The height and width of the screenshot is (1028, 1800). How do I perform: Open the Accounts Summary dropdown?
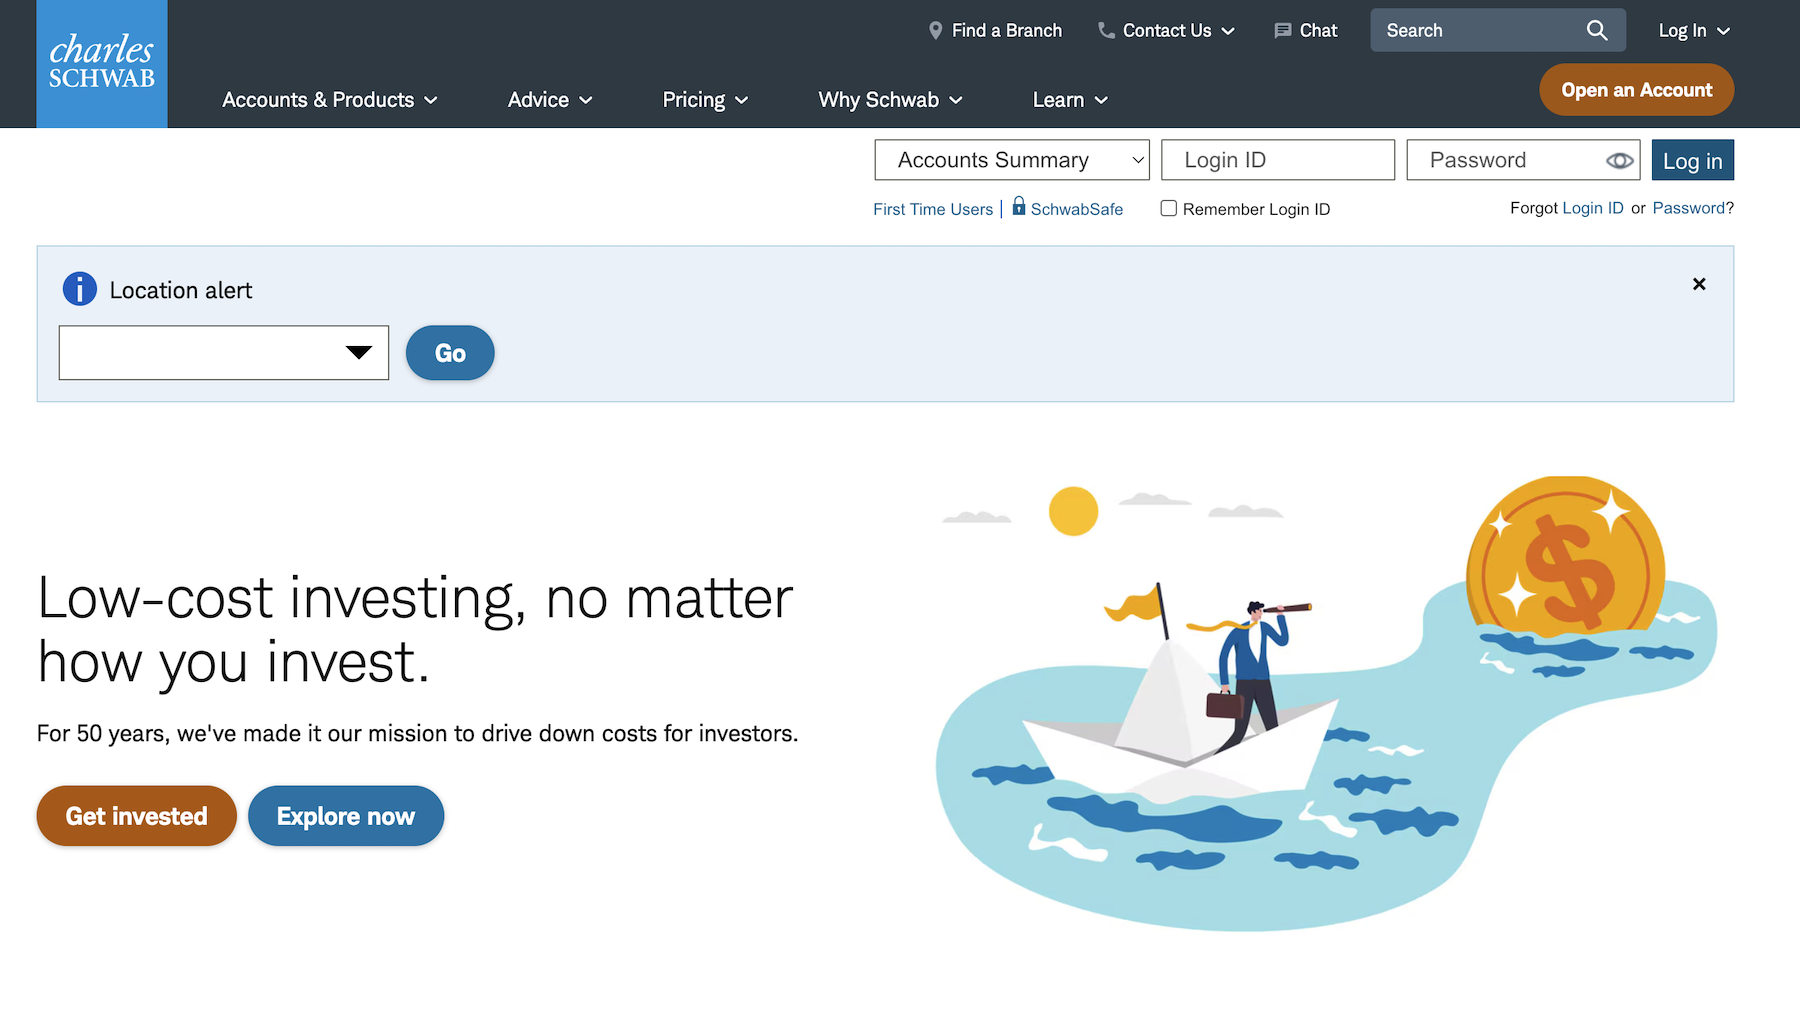pos(1012,160)
